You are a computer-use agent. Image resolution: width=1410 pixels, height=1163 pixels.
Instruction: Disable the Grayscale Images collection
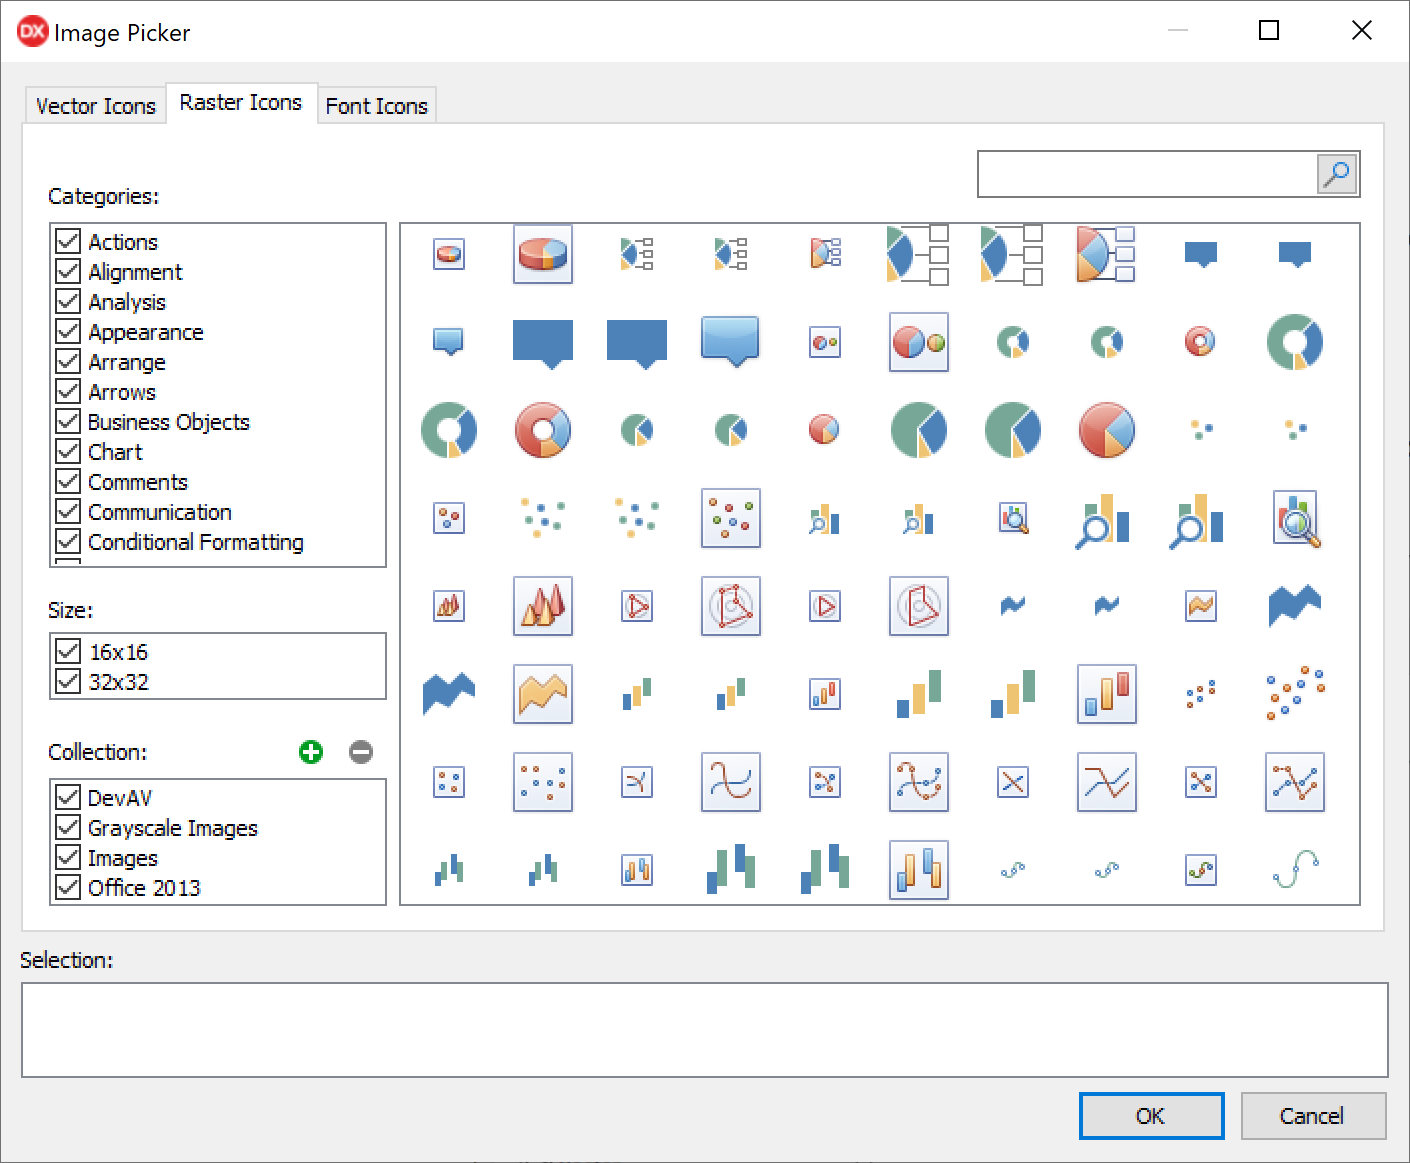pos(68,828)
